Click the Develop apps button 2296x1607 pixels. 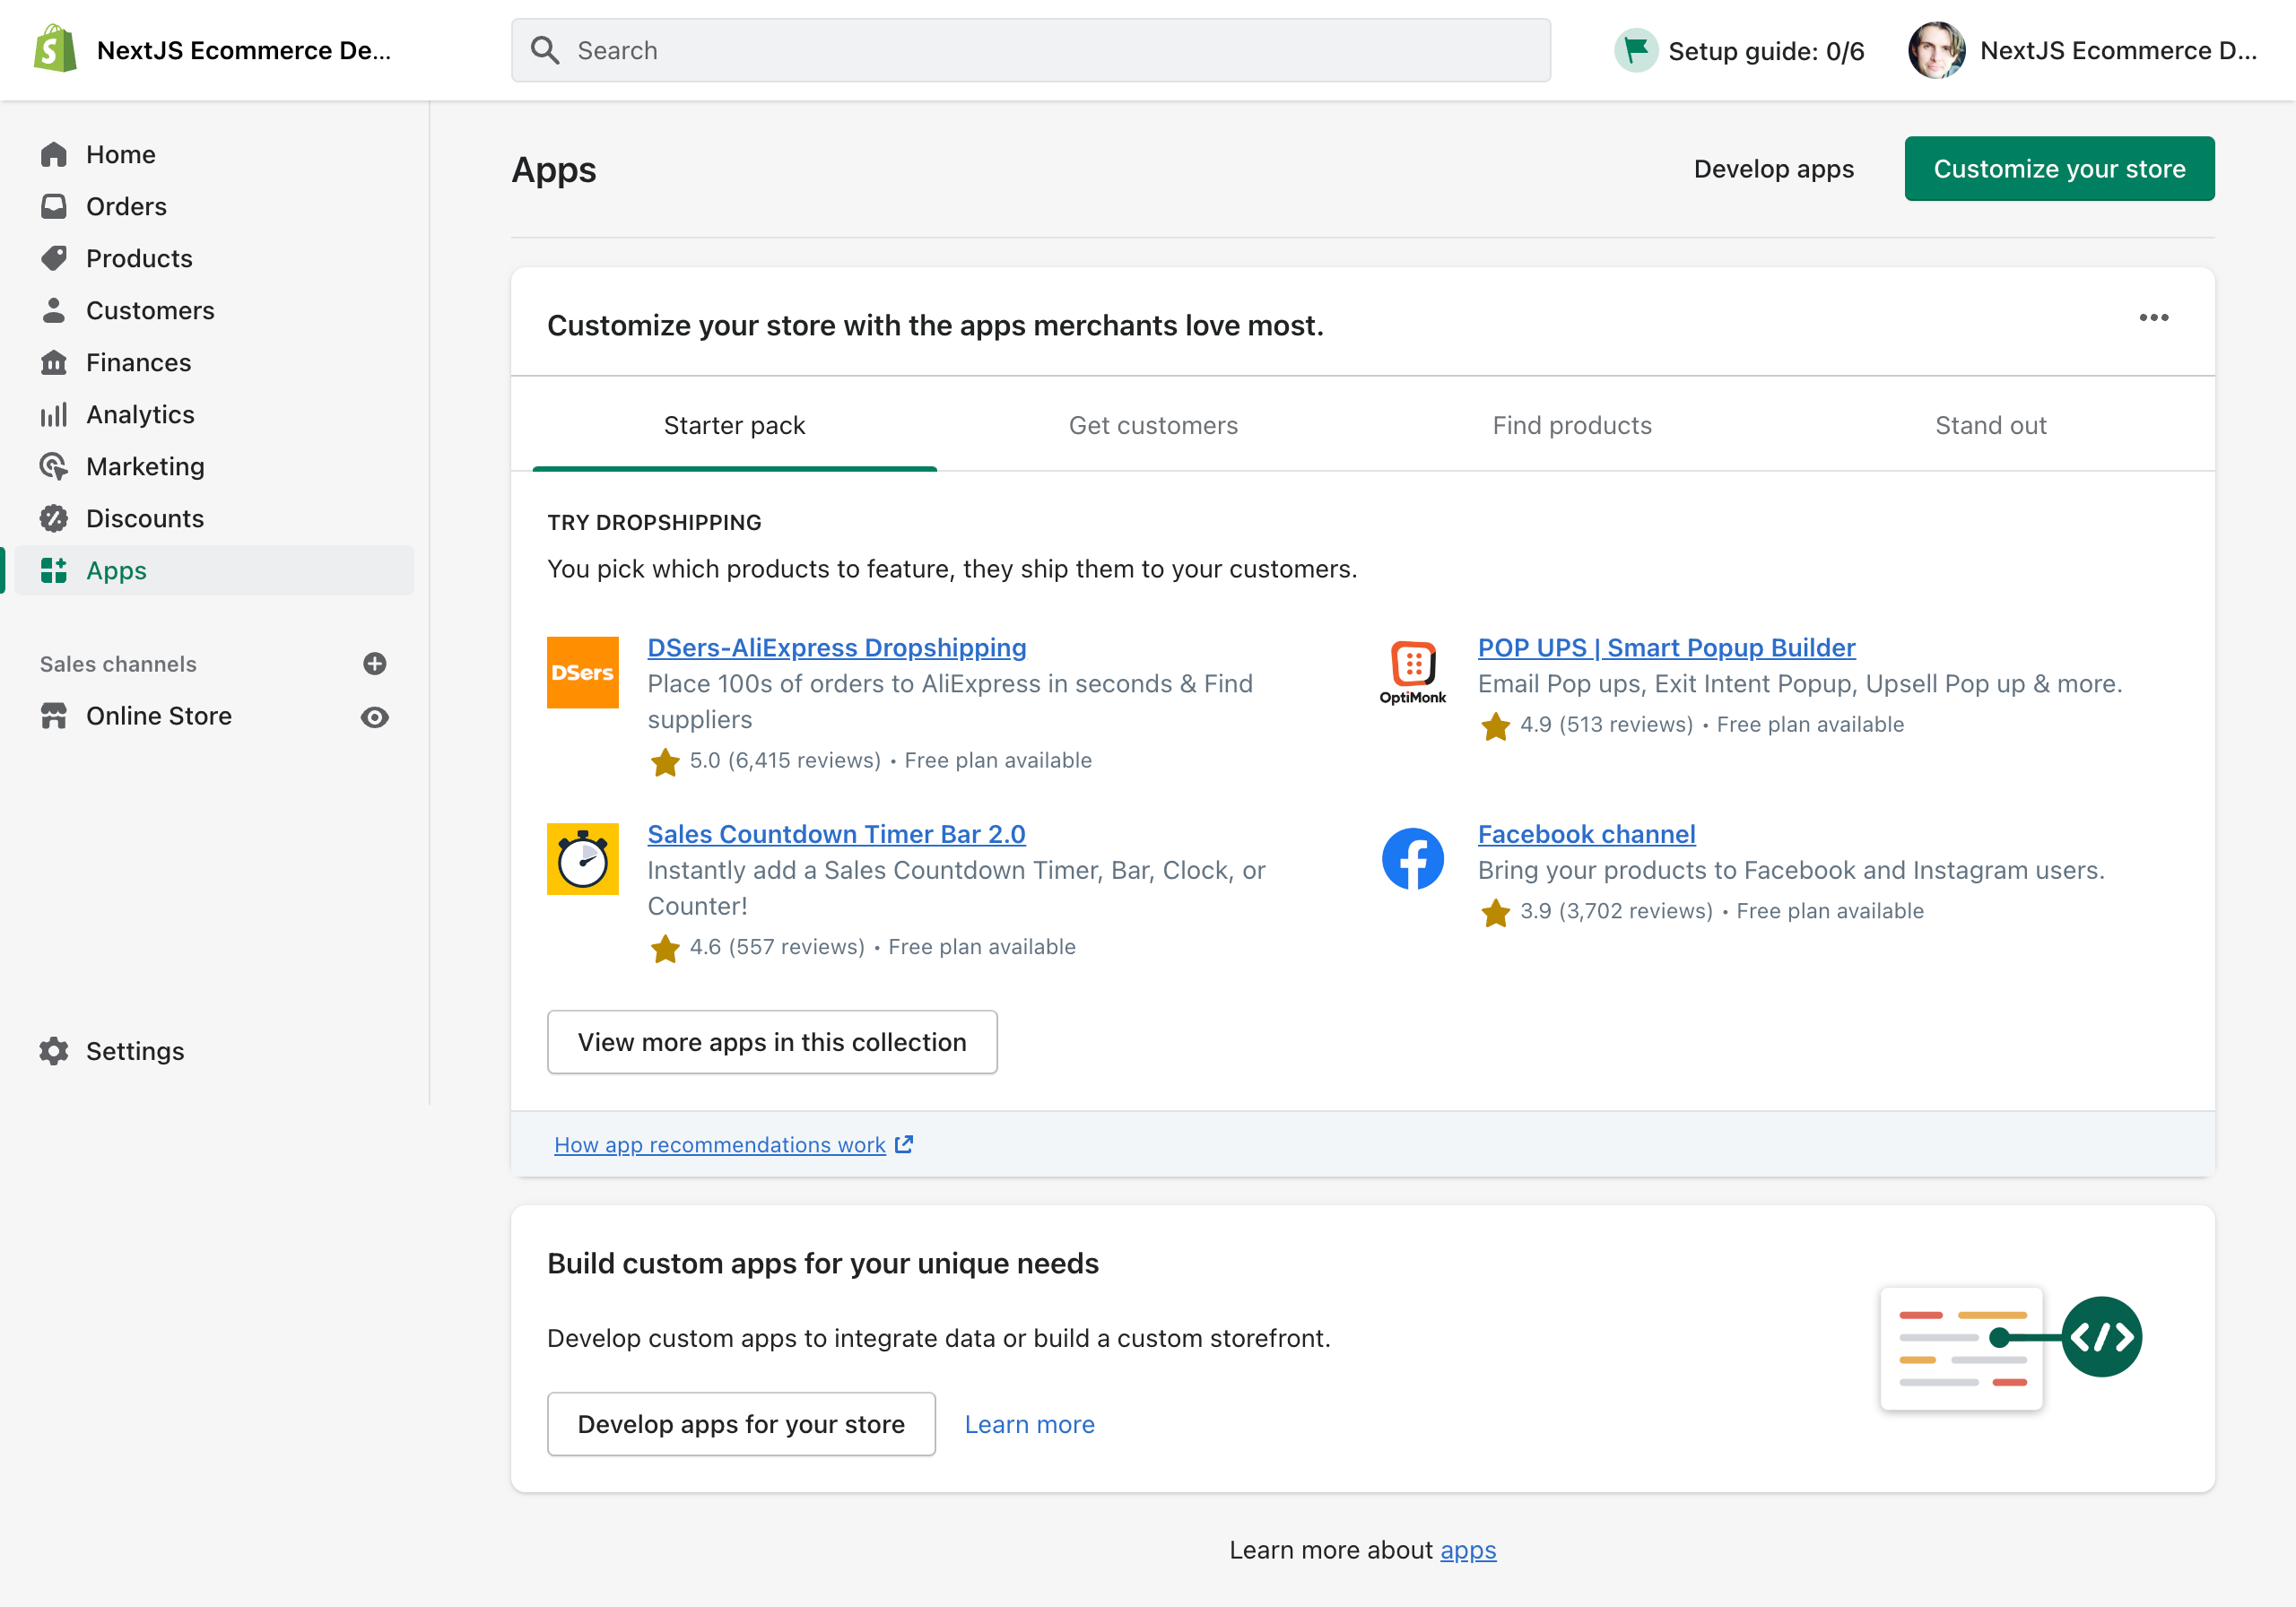(1773, 169)
